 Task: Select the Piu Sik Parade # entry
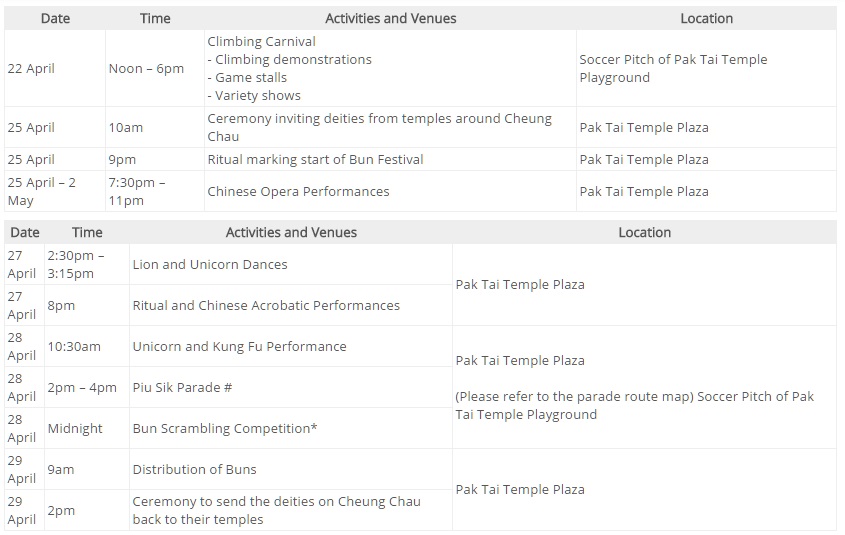[x=182, y=387]
